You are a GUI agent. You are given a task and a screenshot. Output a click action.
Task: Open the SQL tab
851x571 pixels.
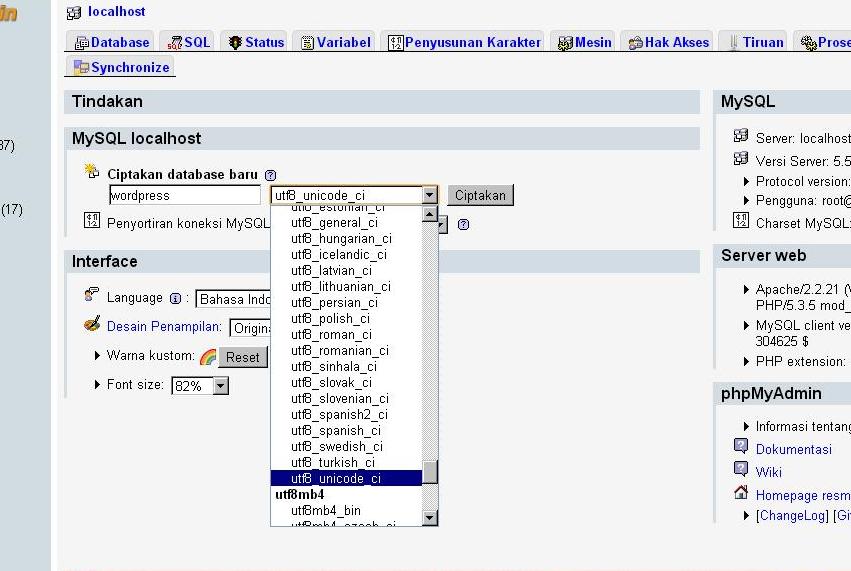[x=188, y=42]
